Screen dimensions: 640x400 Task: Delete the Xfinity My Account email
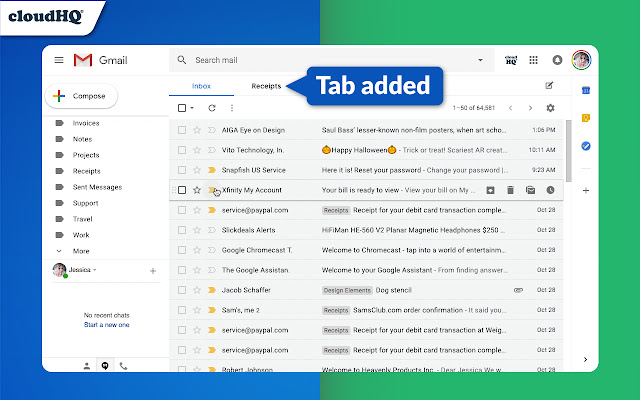click(510, 190)
